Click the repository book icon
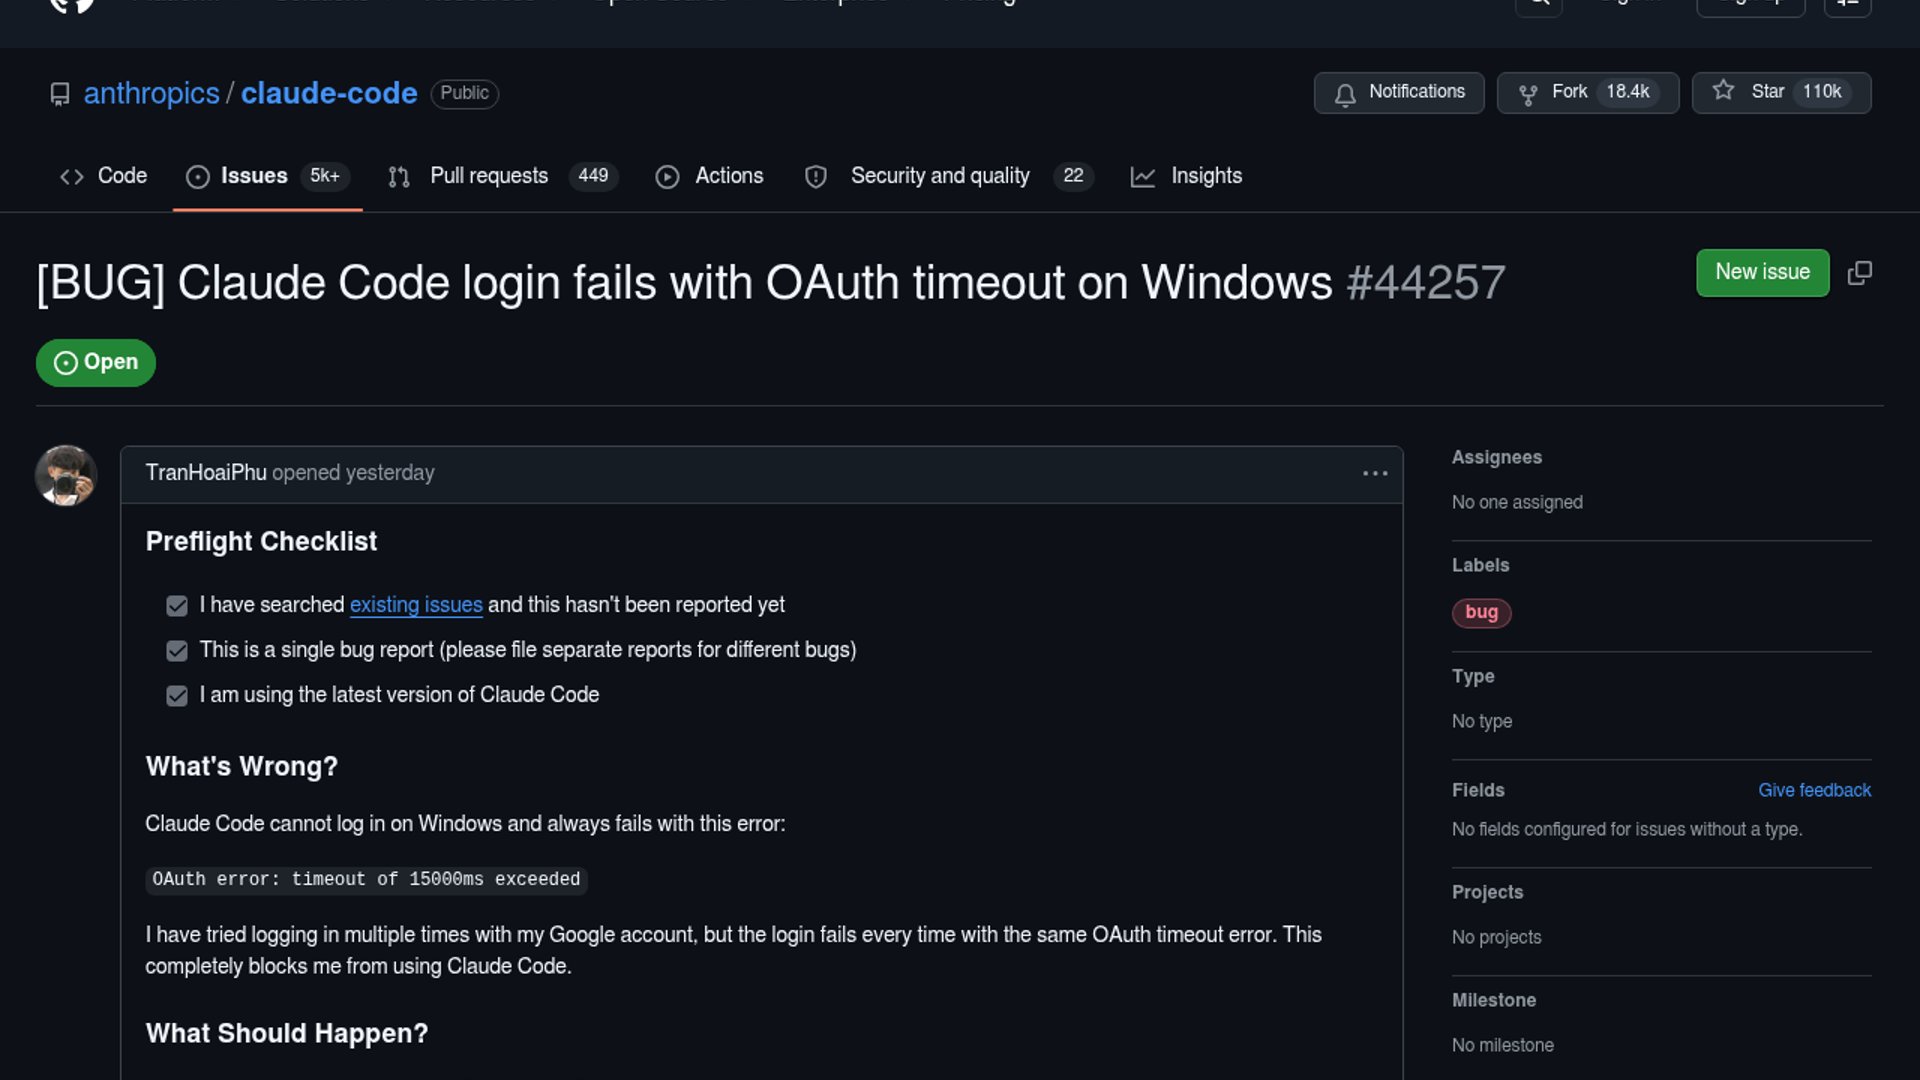The image size is (1920, 1080). click(60, 94)
